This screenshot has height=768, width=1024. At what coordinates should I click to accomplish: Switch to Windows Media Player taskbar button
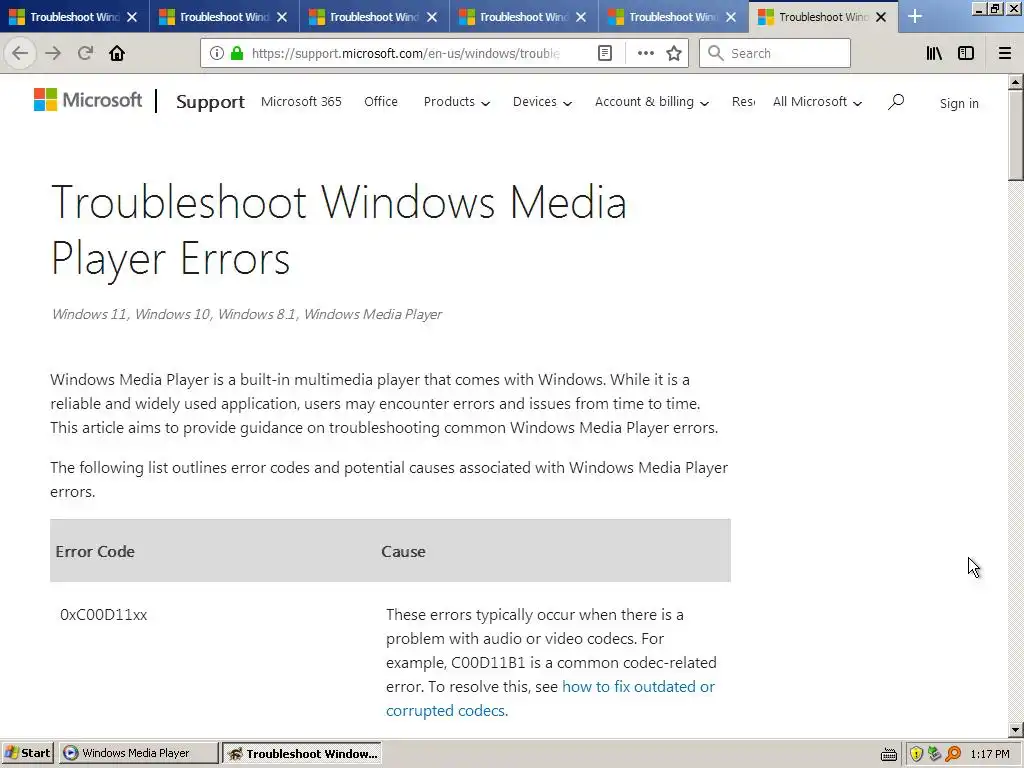point(139,753)
